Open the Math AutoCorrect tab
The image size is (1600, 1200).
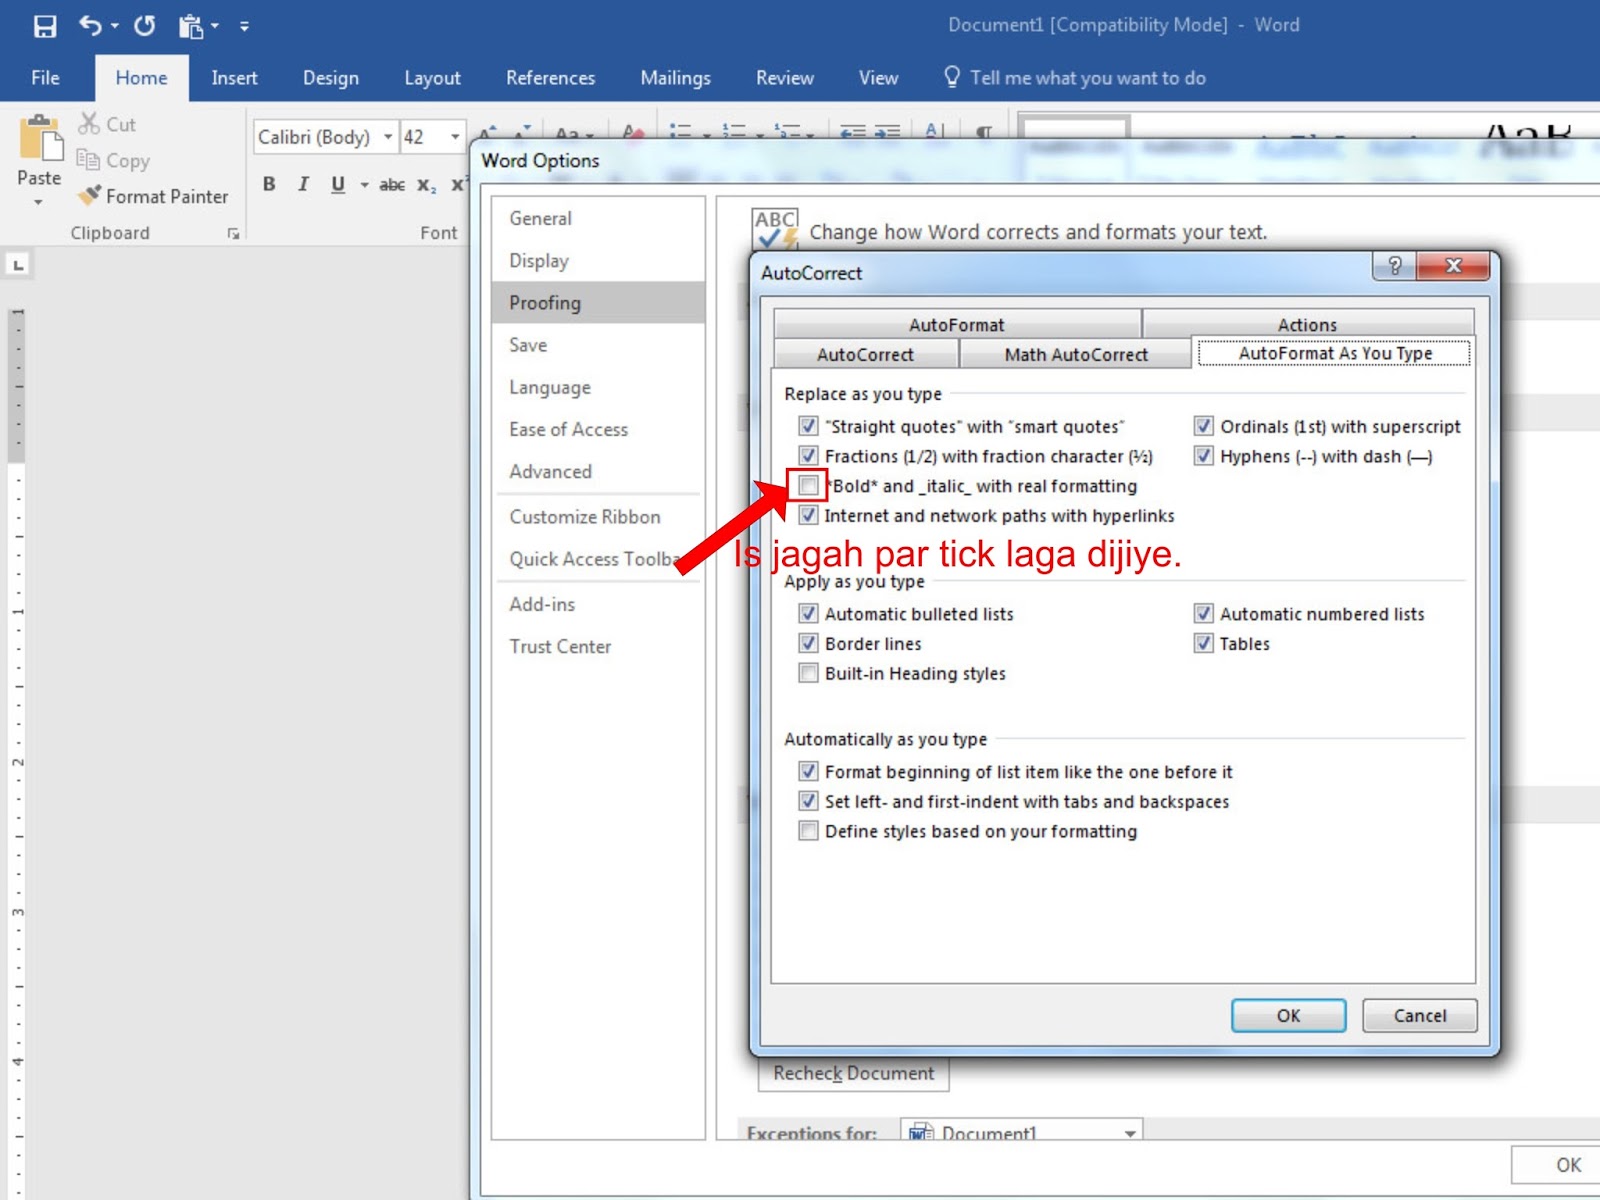coord(1076,354)
